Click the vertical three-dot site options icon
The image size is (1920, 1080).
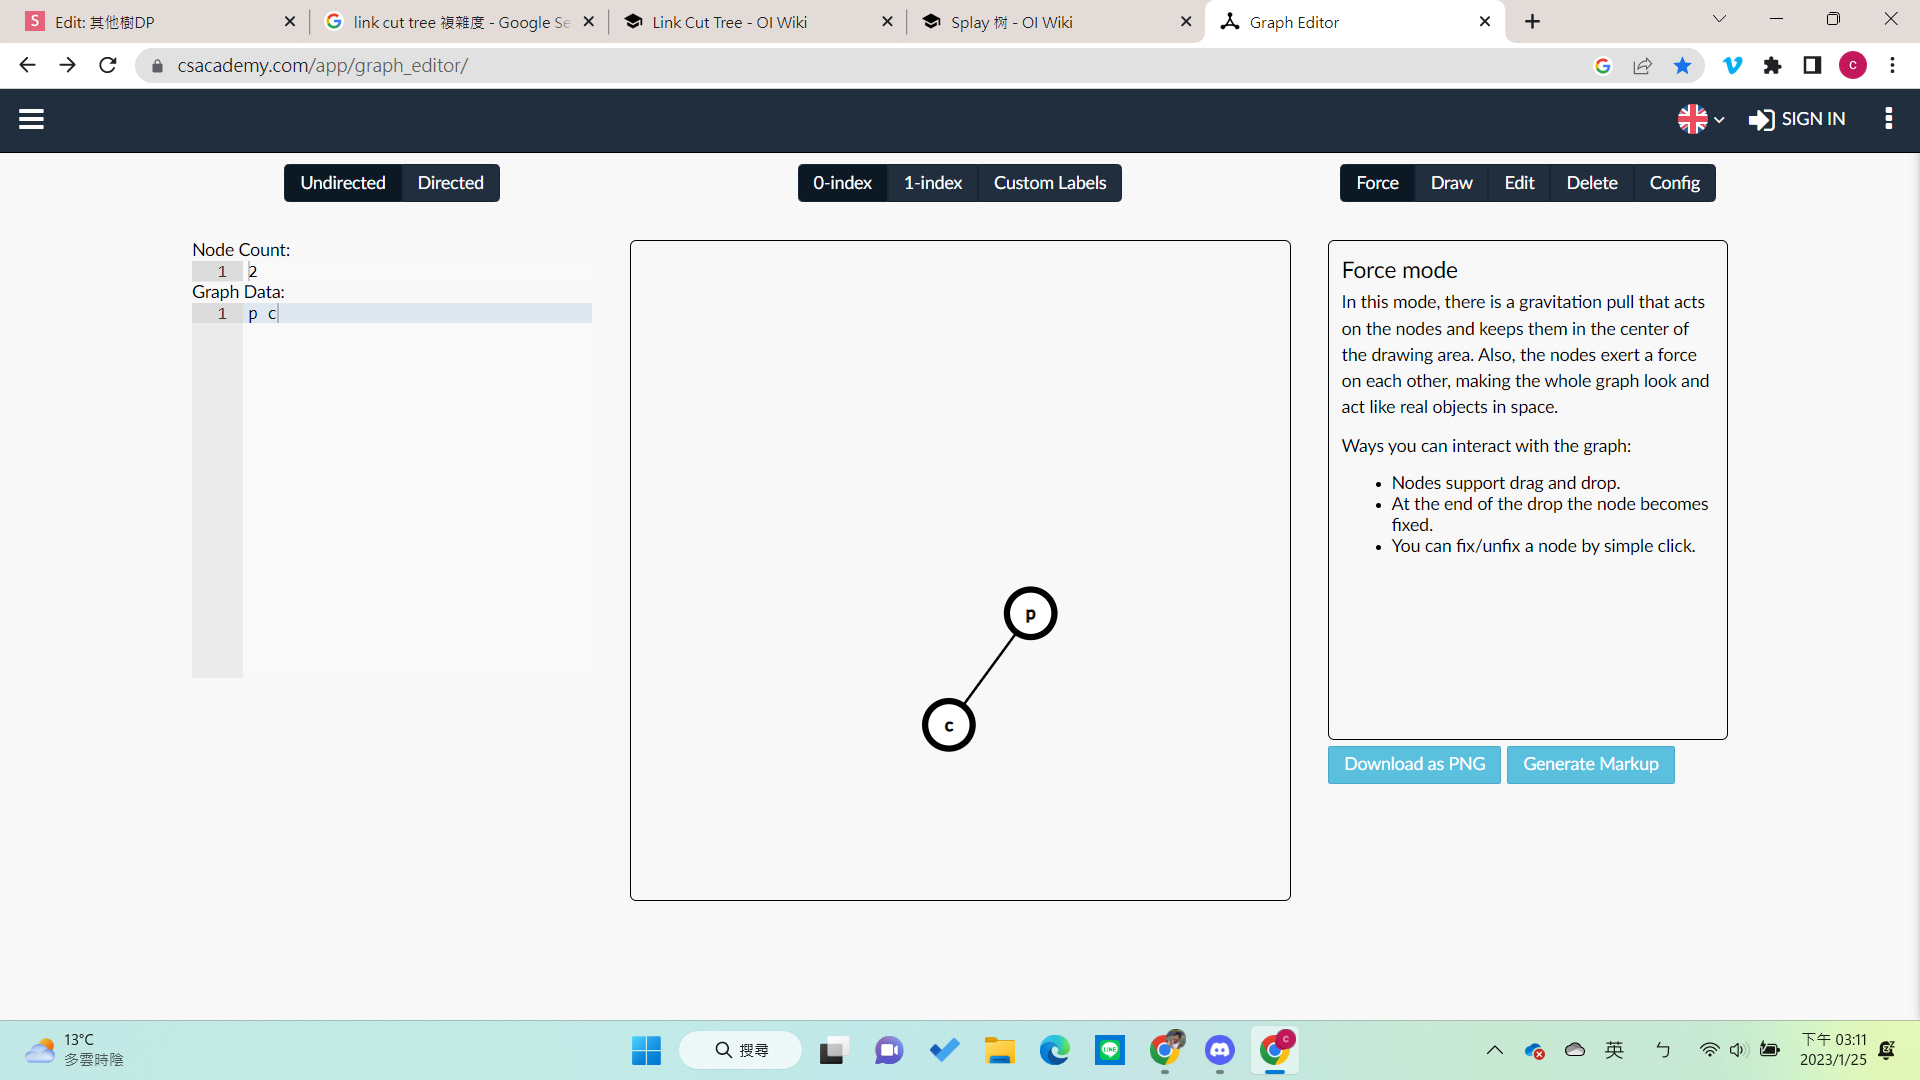[x=1888, y=119]
